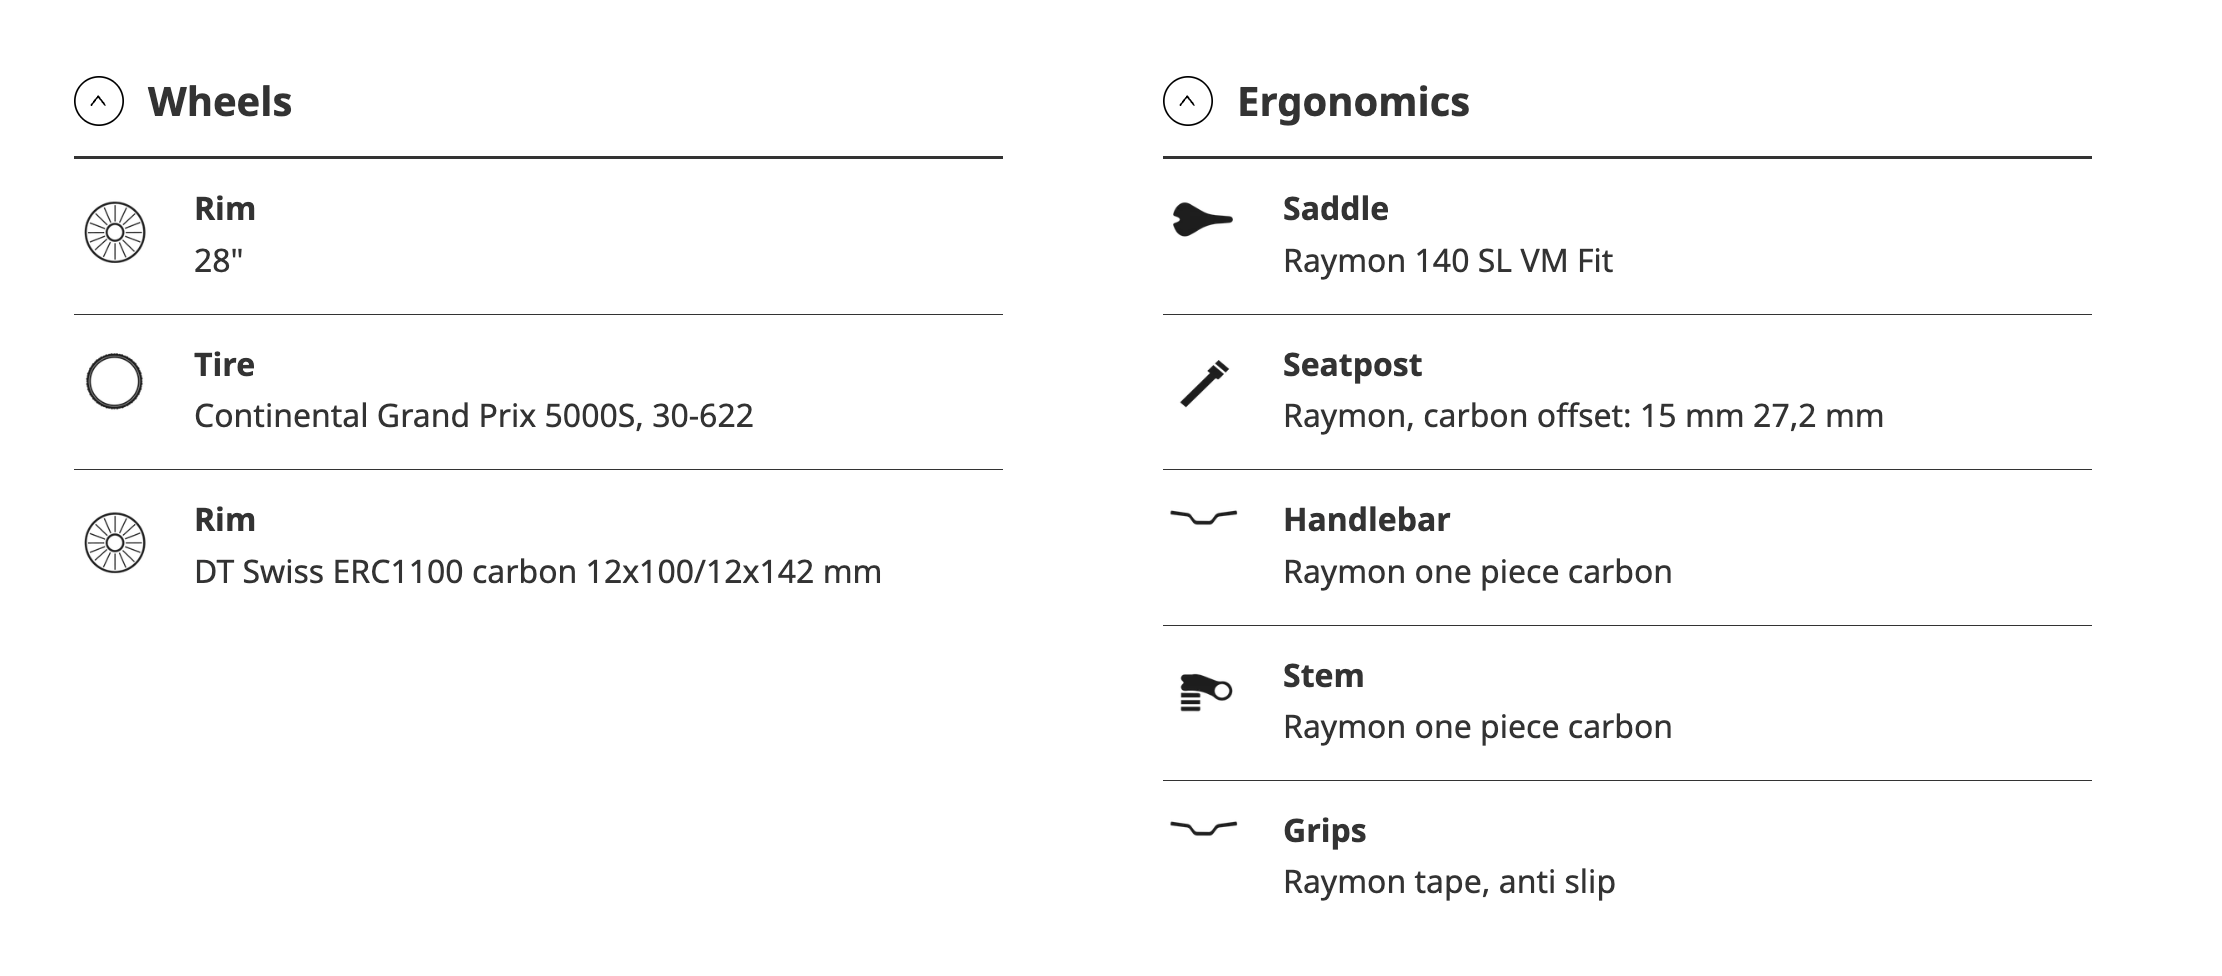
Task: Click the saddle icon
Action: pos(1202,219)
